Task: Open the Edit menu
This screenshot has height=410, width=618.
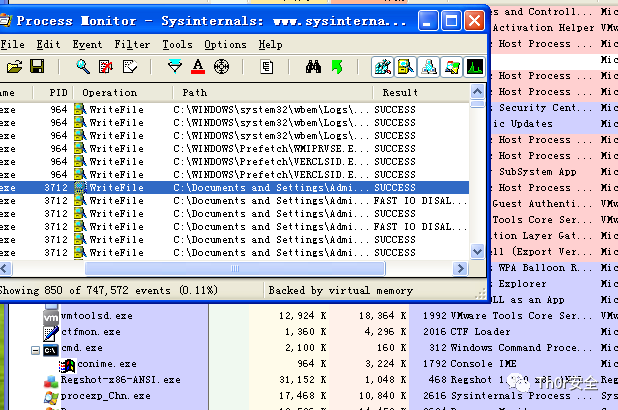Action: click(x=48, y=45)
